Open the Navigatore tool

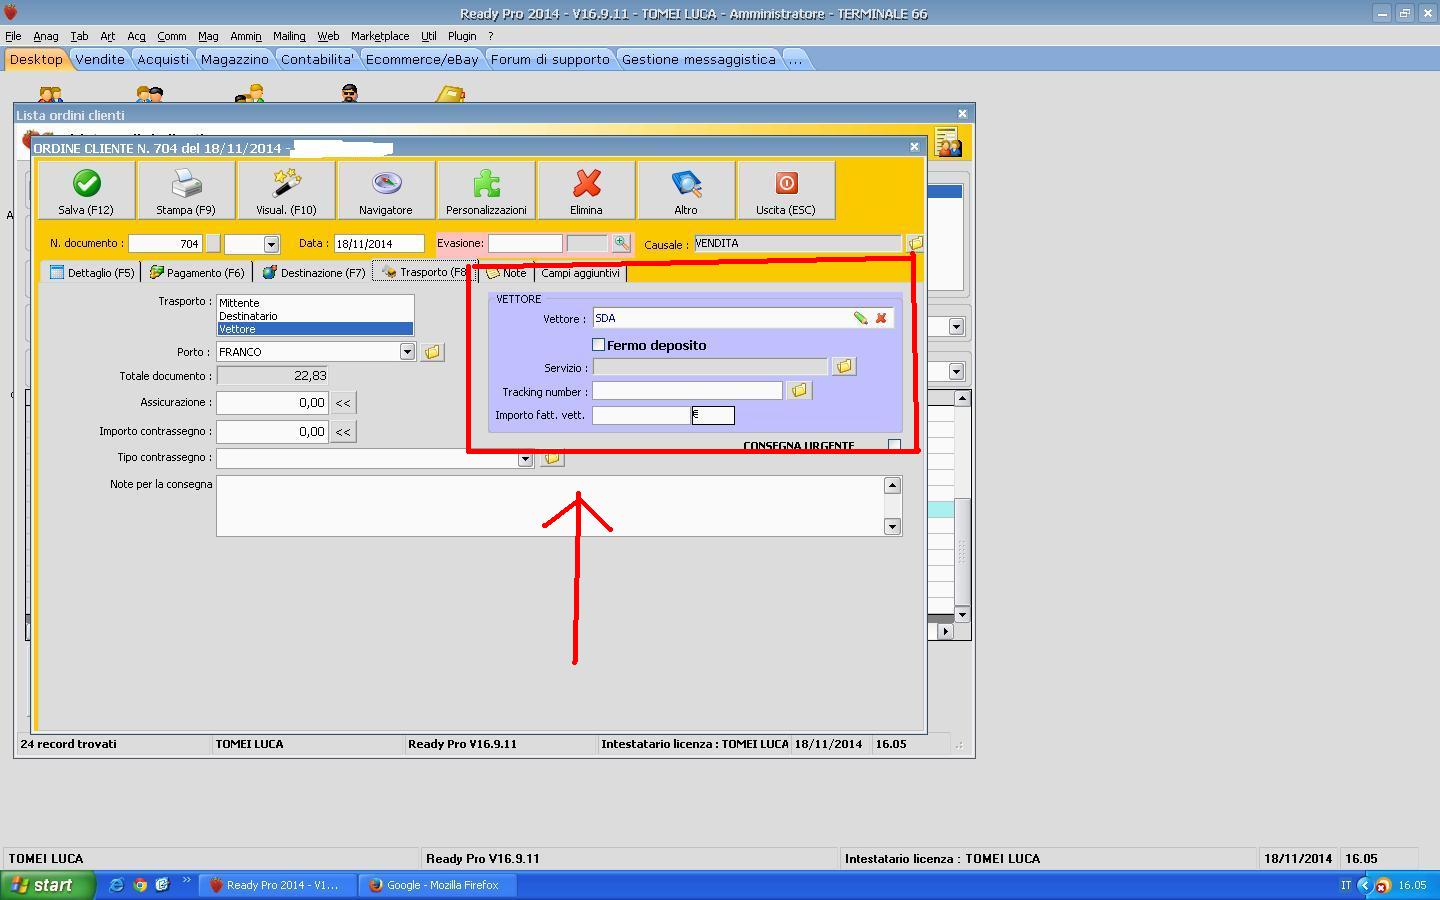pos(386,185)
